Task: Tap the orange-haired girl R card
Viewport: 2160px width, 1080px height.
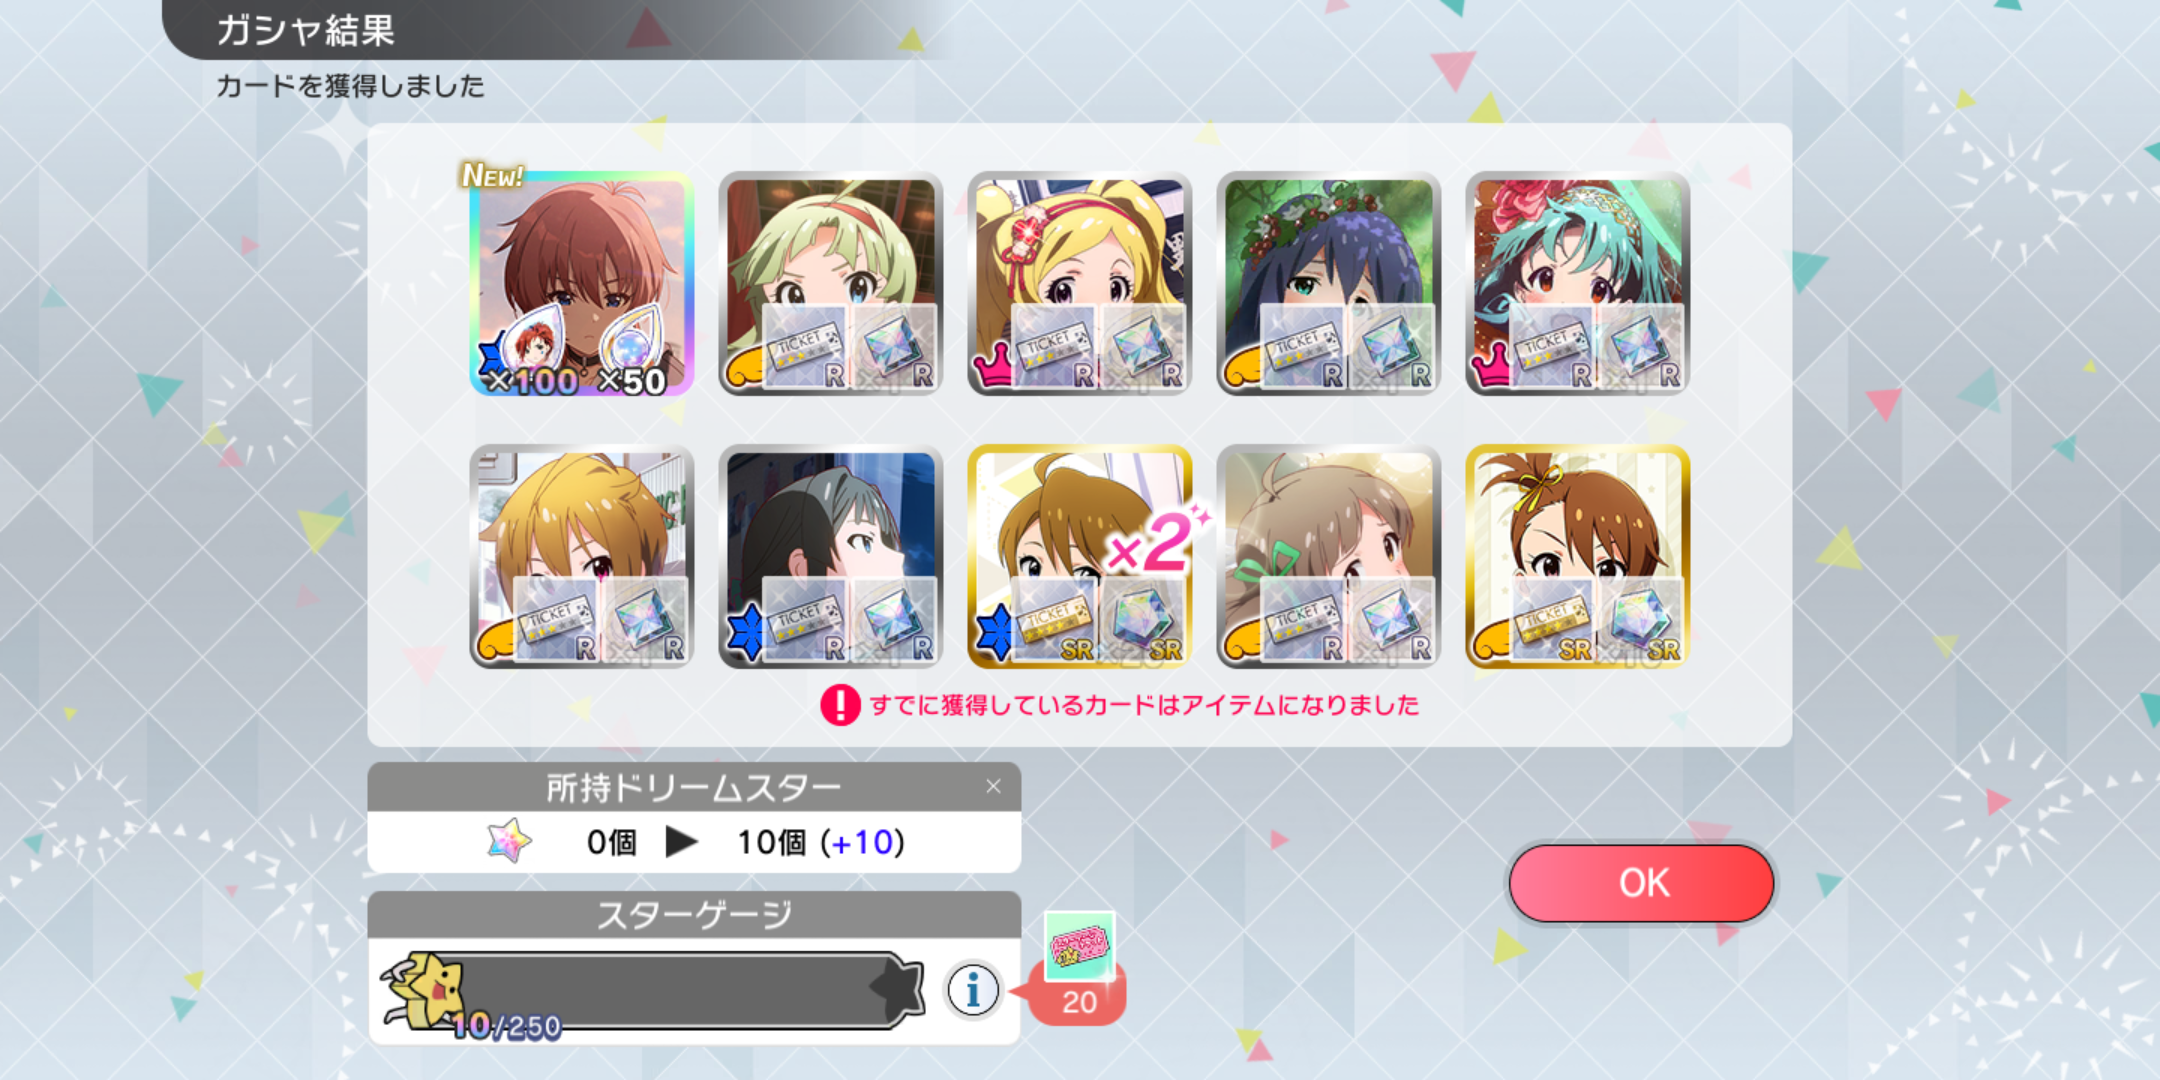Action: point(582,557)
